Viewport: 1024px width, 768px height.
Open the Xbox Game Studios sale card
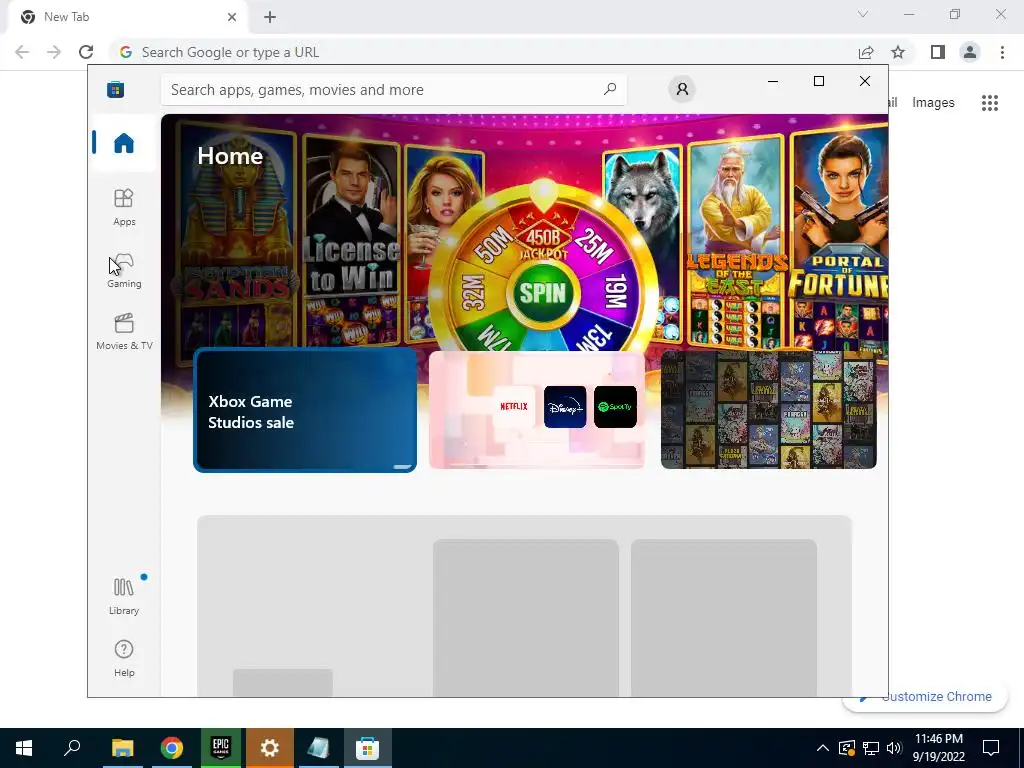tap(305, 410)
